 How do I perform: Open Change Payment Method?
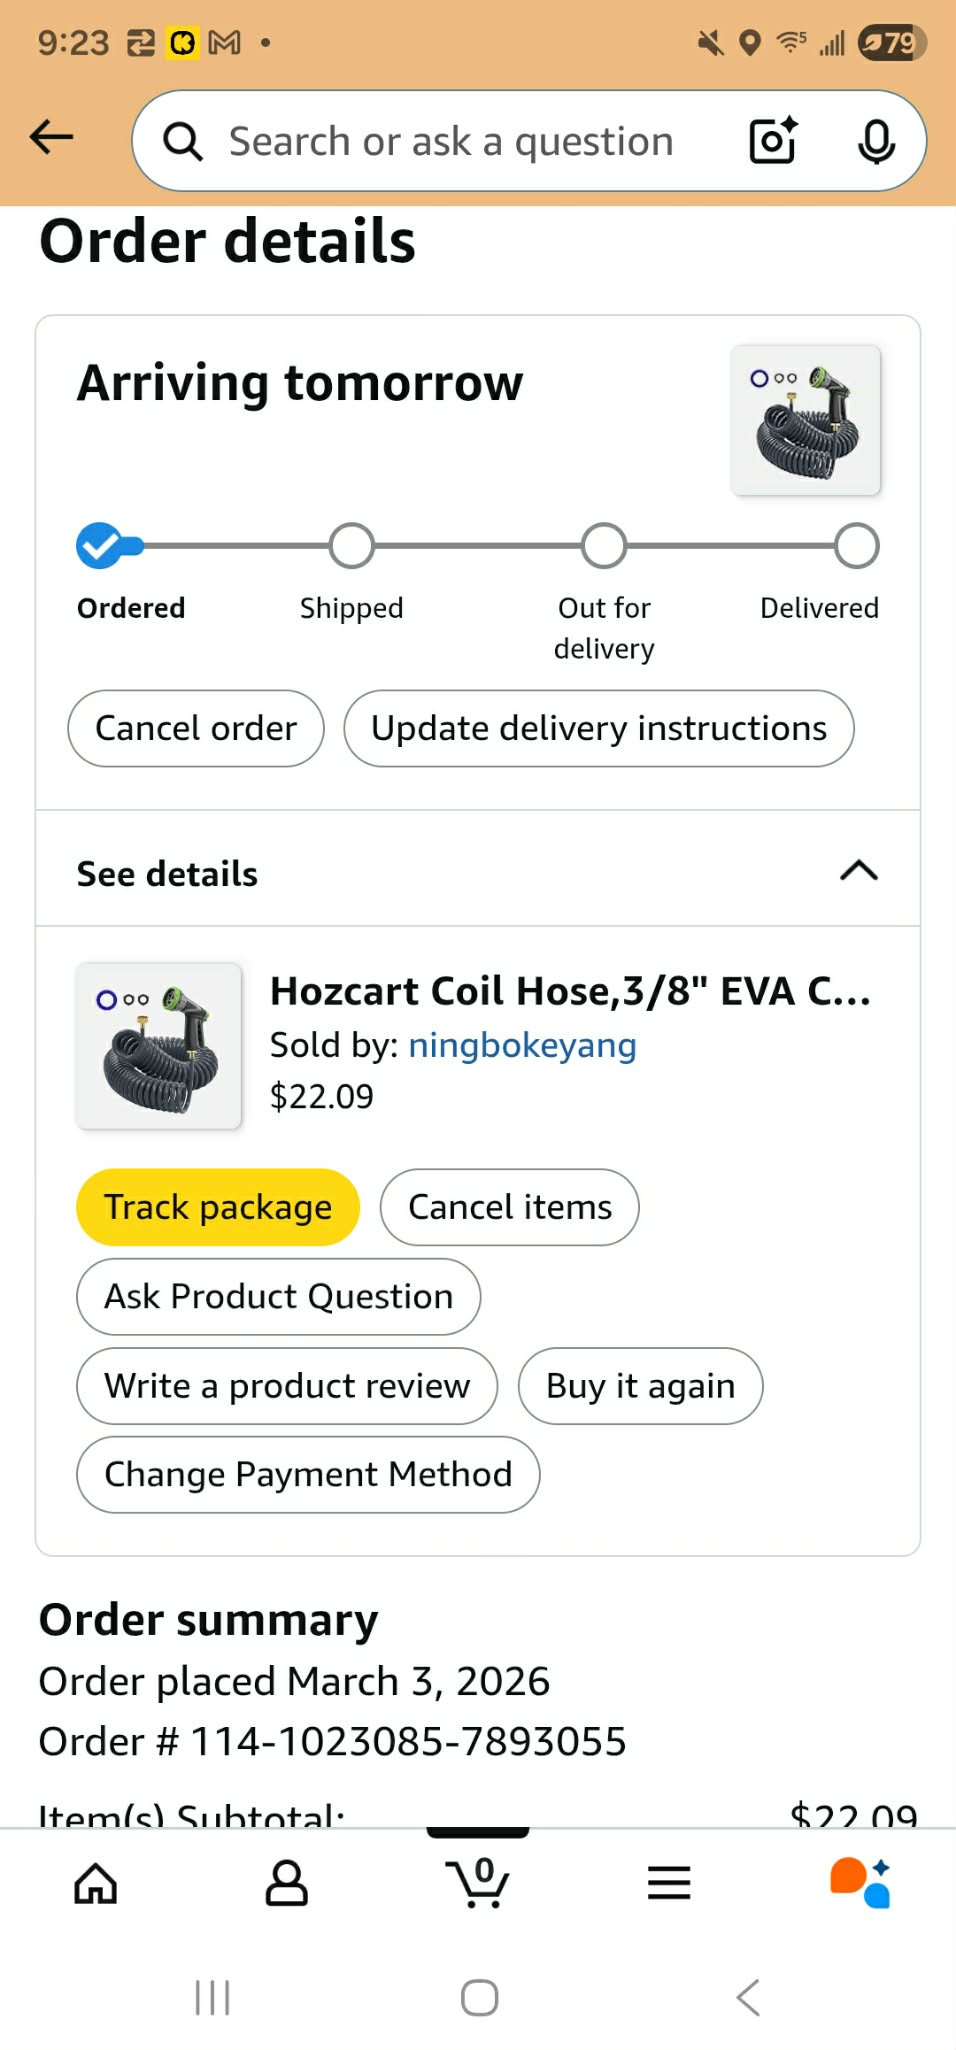(x=308, y=1475)
